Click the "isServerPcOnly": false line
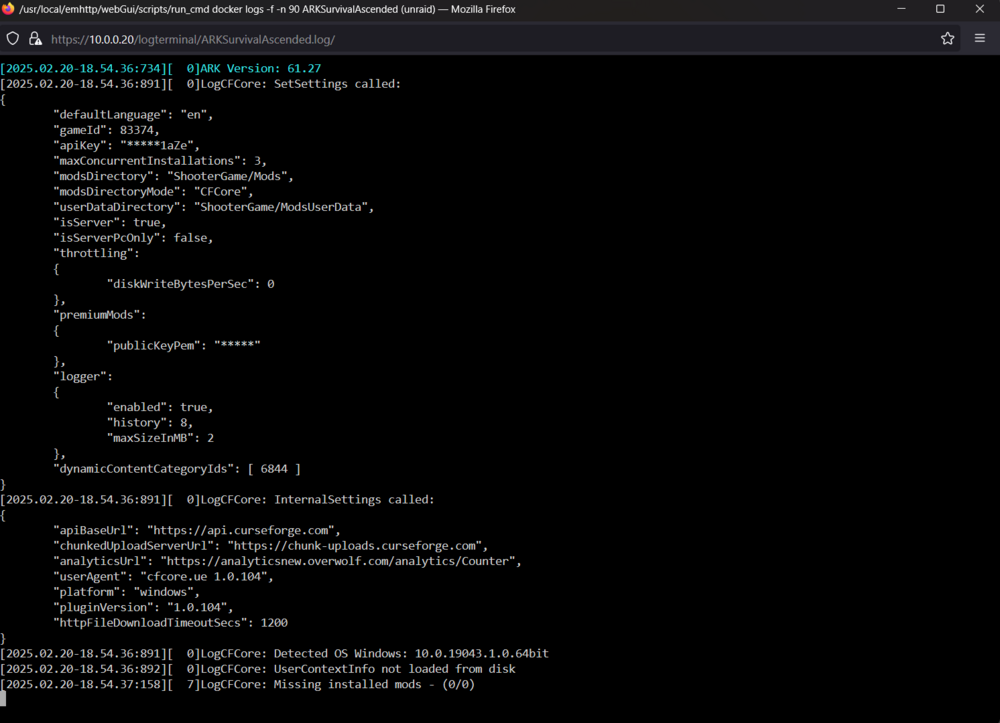This screenshot has height=723, width=1000. (x=133, y=238)
